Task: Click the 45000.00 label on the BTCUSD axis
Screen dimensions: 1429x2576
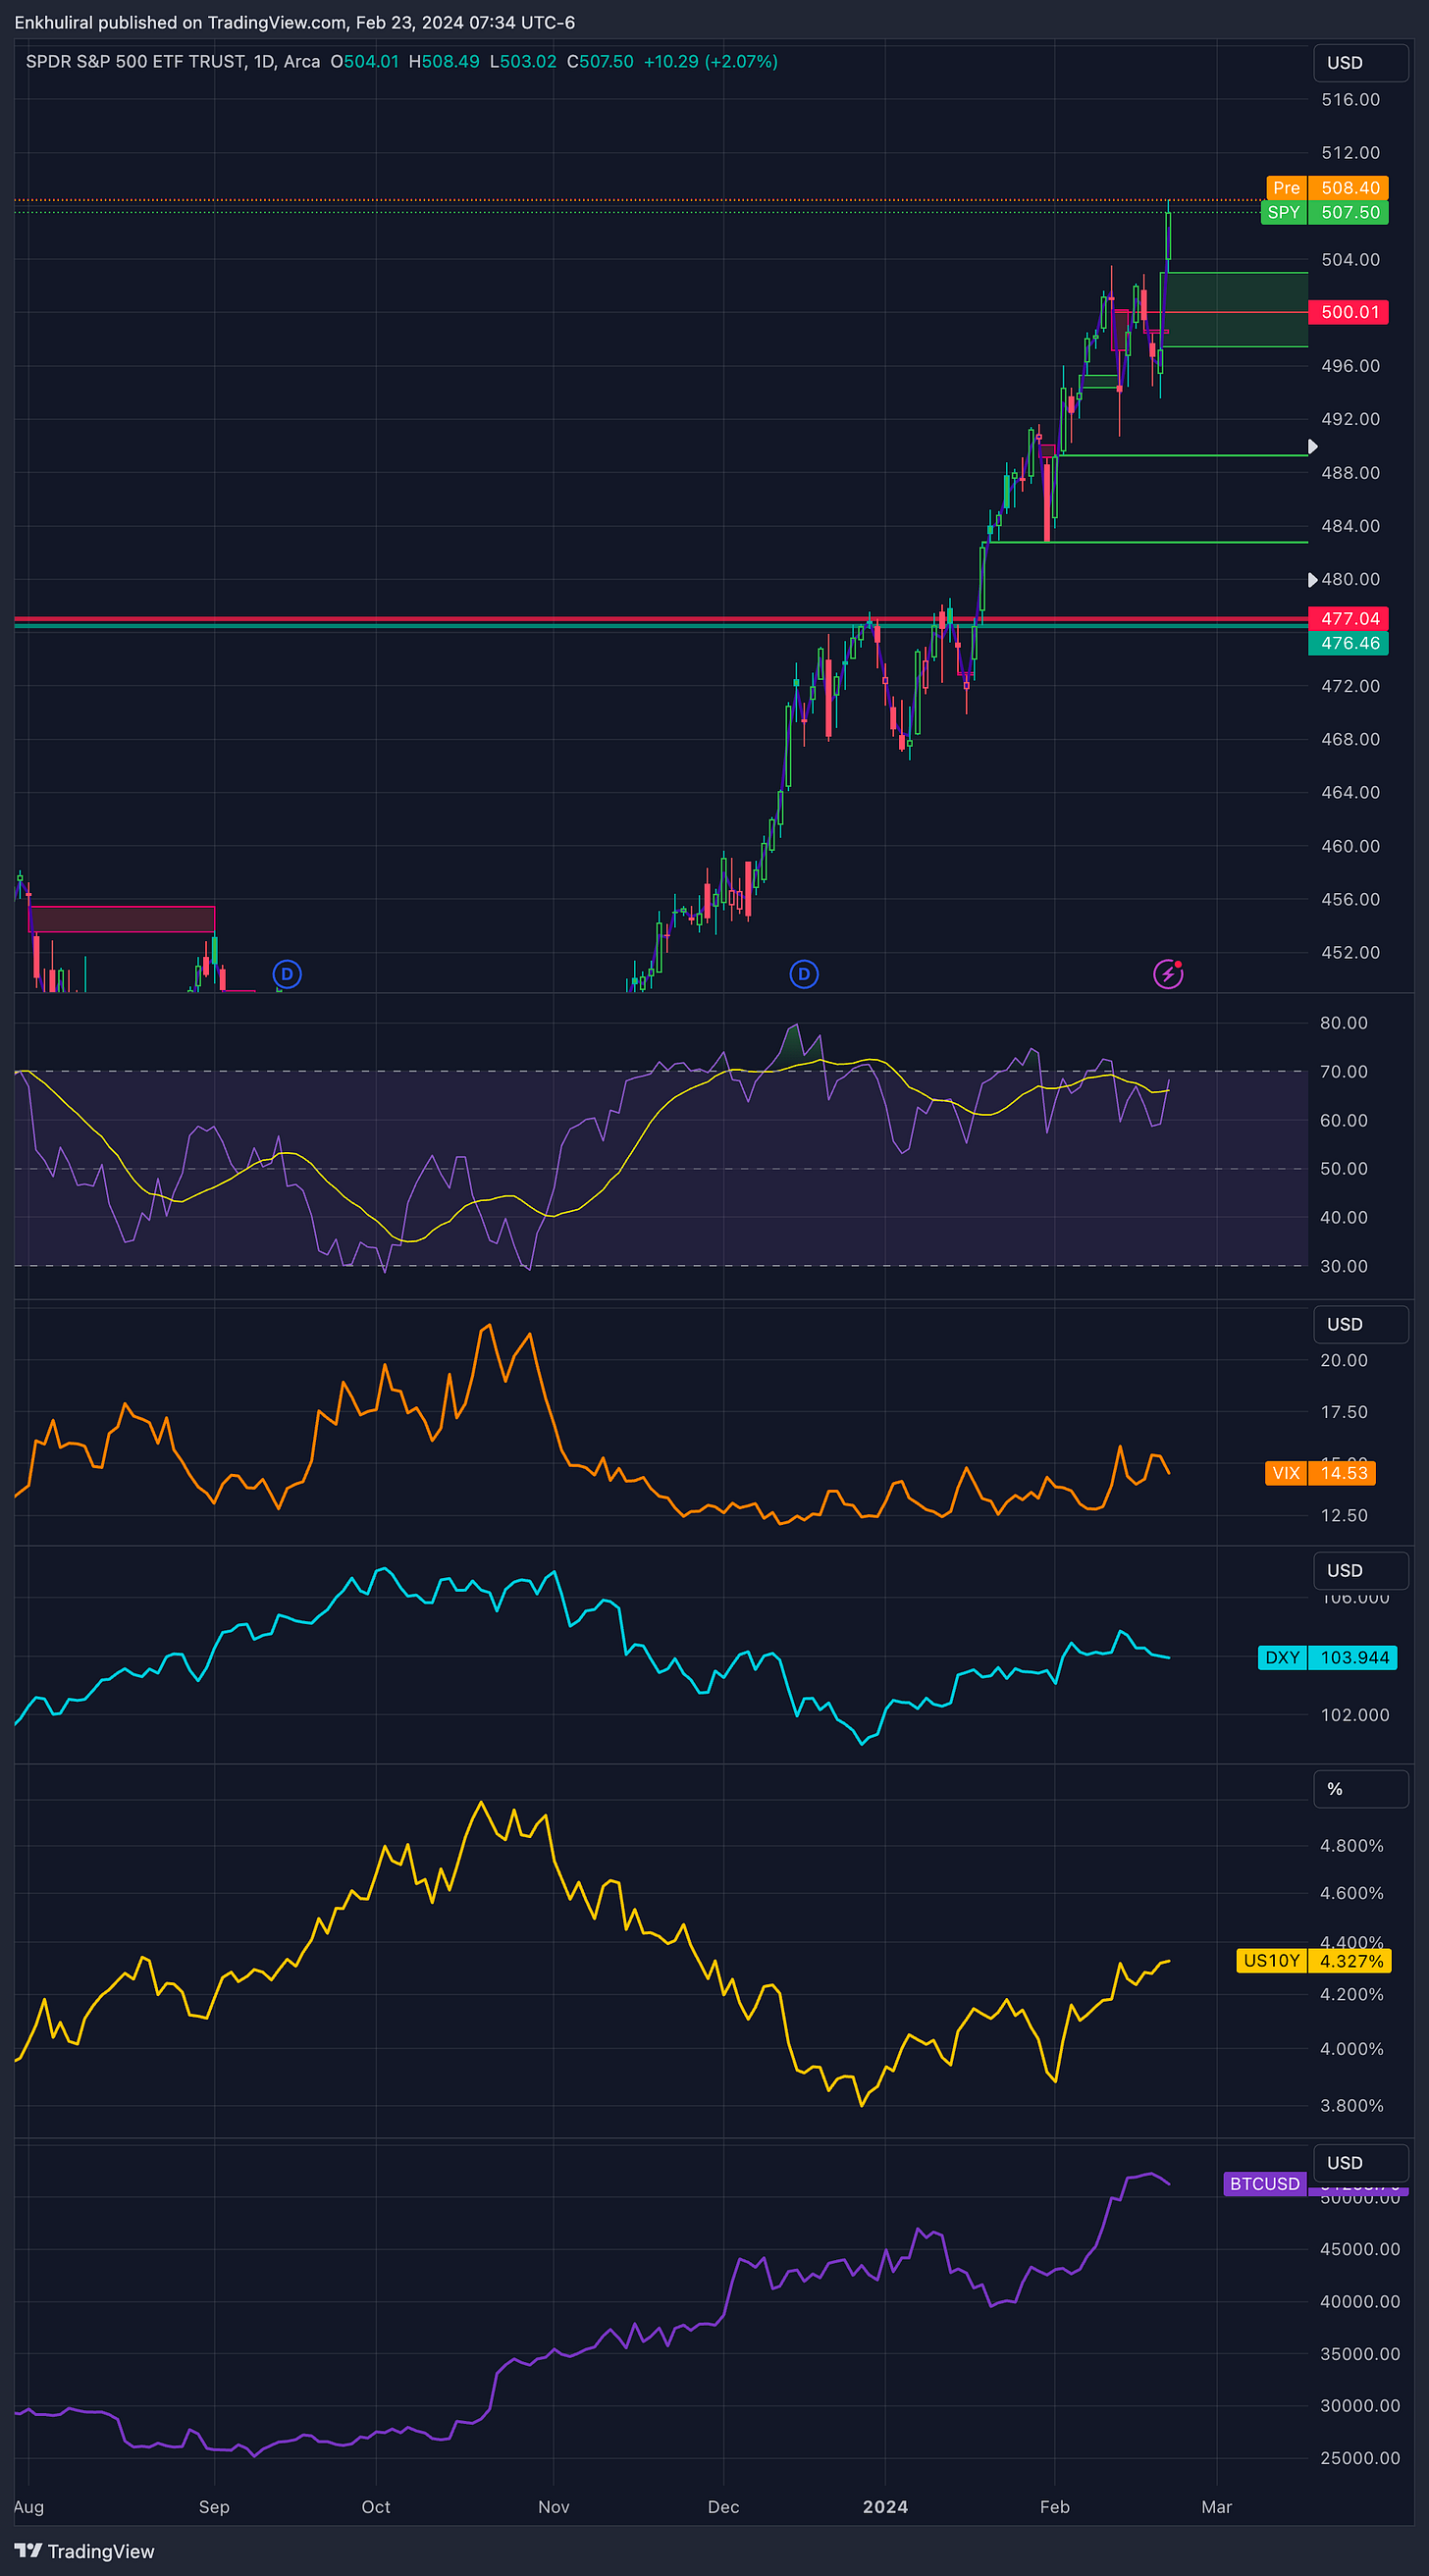Action: 1360,2249
